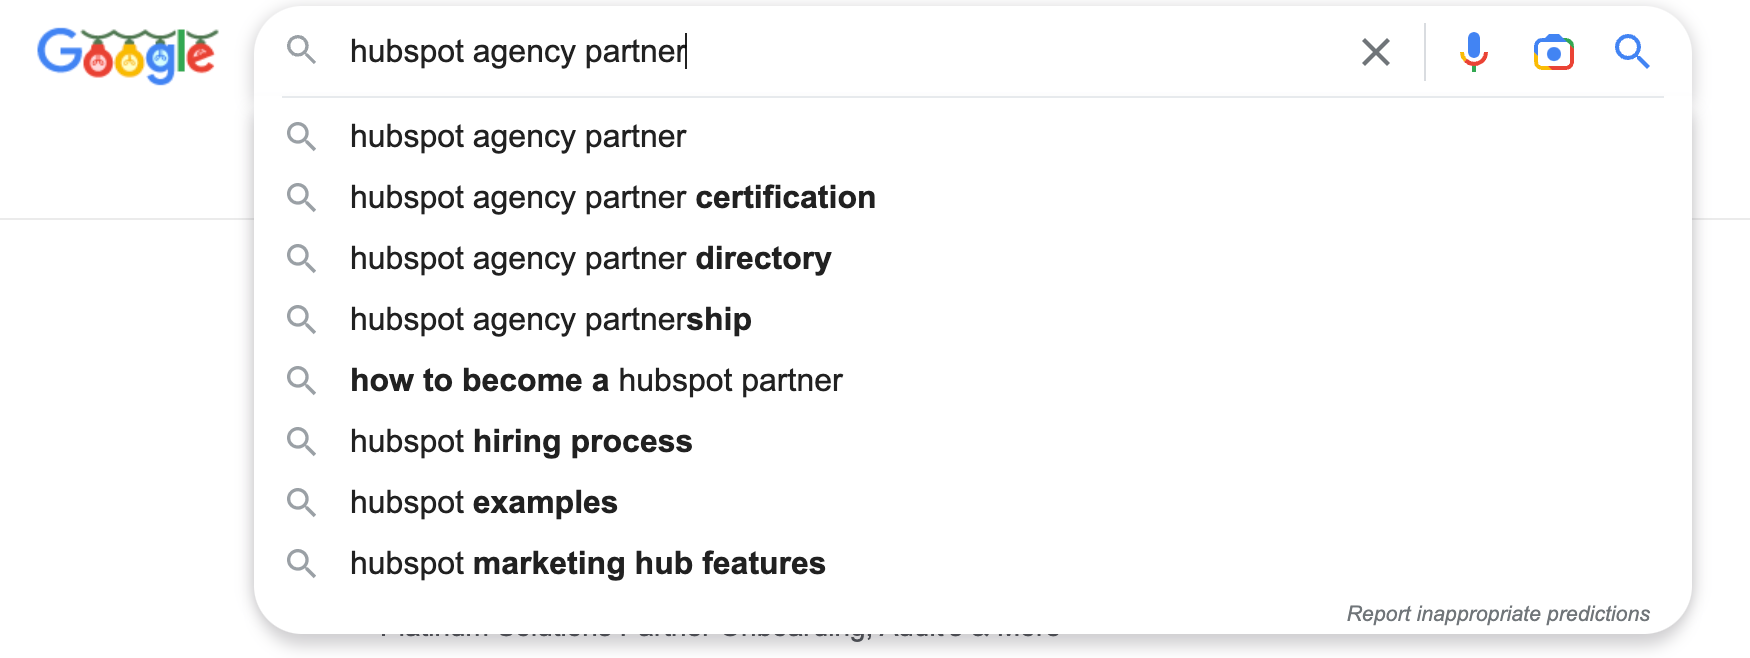Select "hubspot hiring process" suggestion
Image resolution: width=1750 pixels, height=658 pixels.
tap(521, 442)
